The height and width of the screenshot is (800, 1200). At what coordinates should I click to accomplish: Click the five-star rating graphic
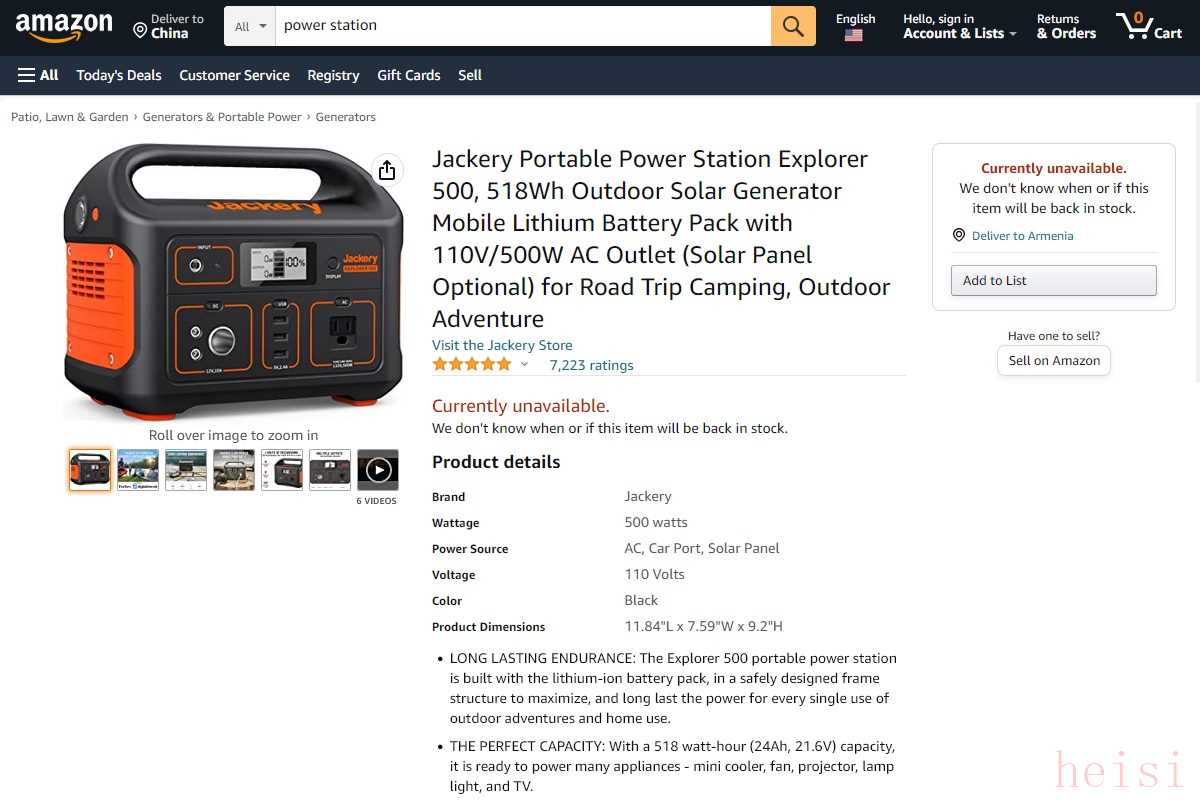click(472, 364)
